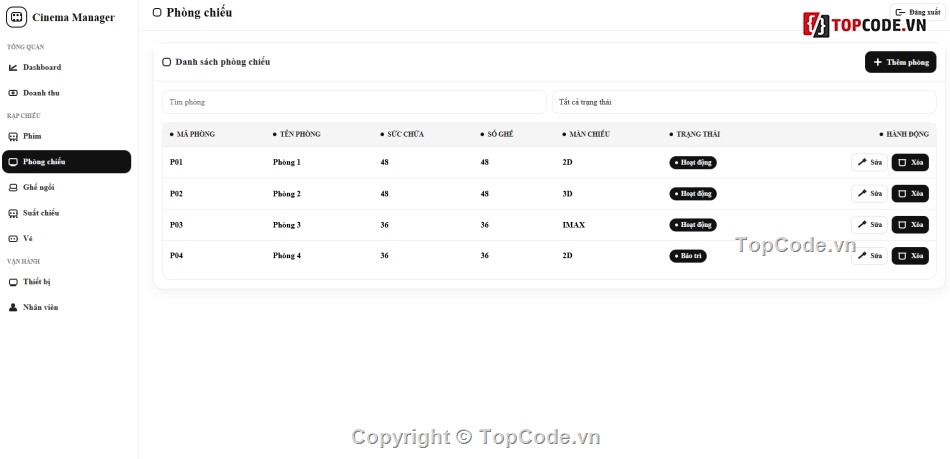Screen dimensions: 950x459
Task: Delete room P01 with Xóa button
Action: [x=910, y=162]
